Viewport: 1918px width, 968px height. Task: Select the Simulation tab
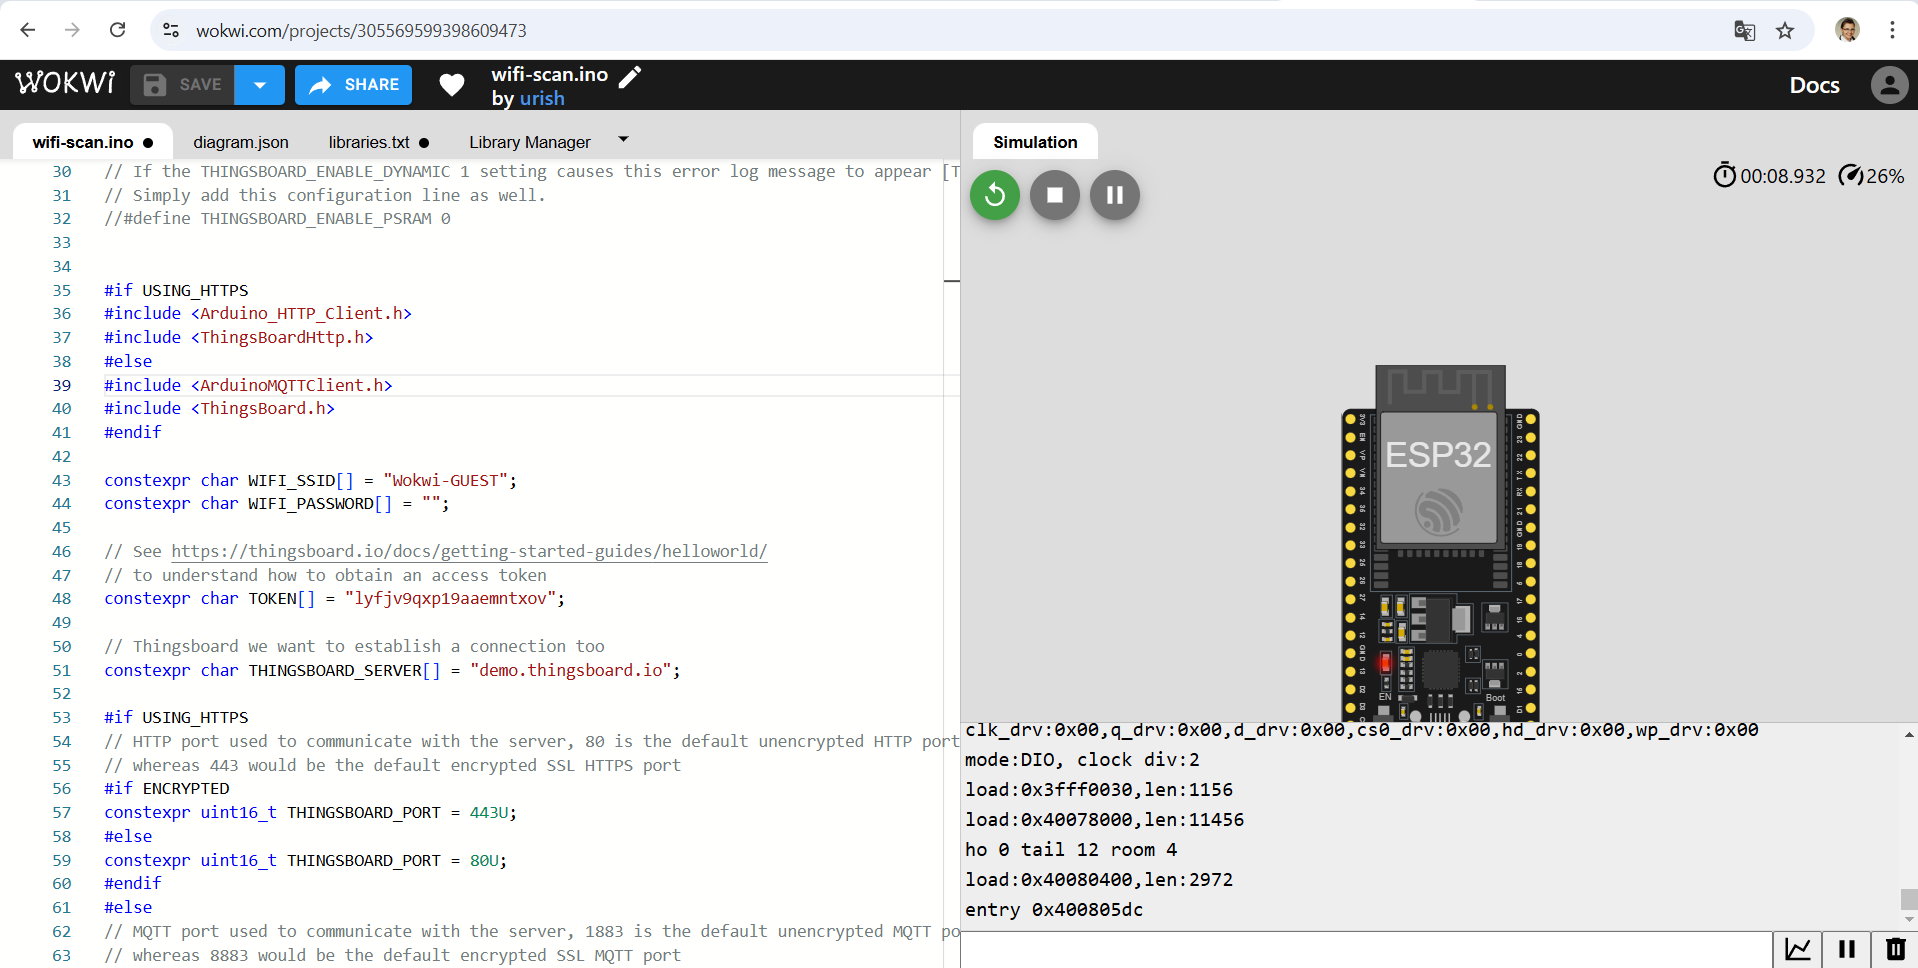[x=1035, y=142]
